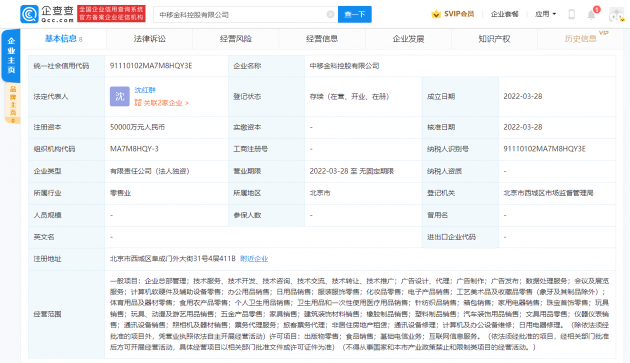Click the registered address text
Viewport: 630px width, 363px height.
pyautogui.click(x=173, y=258)
